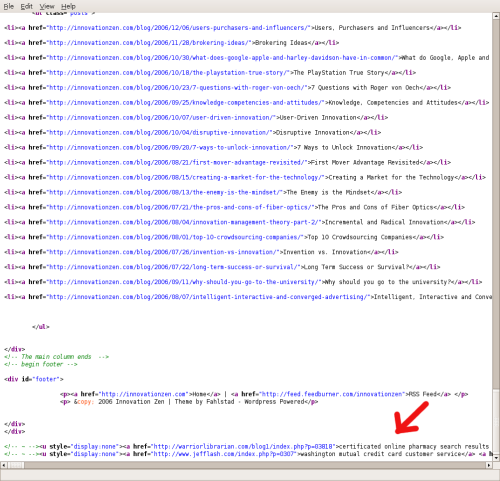Click the text 'Incremental and Radical Innovation'

pyautogui.click(x=384, y=222)
